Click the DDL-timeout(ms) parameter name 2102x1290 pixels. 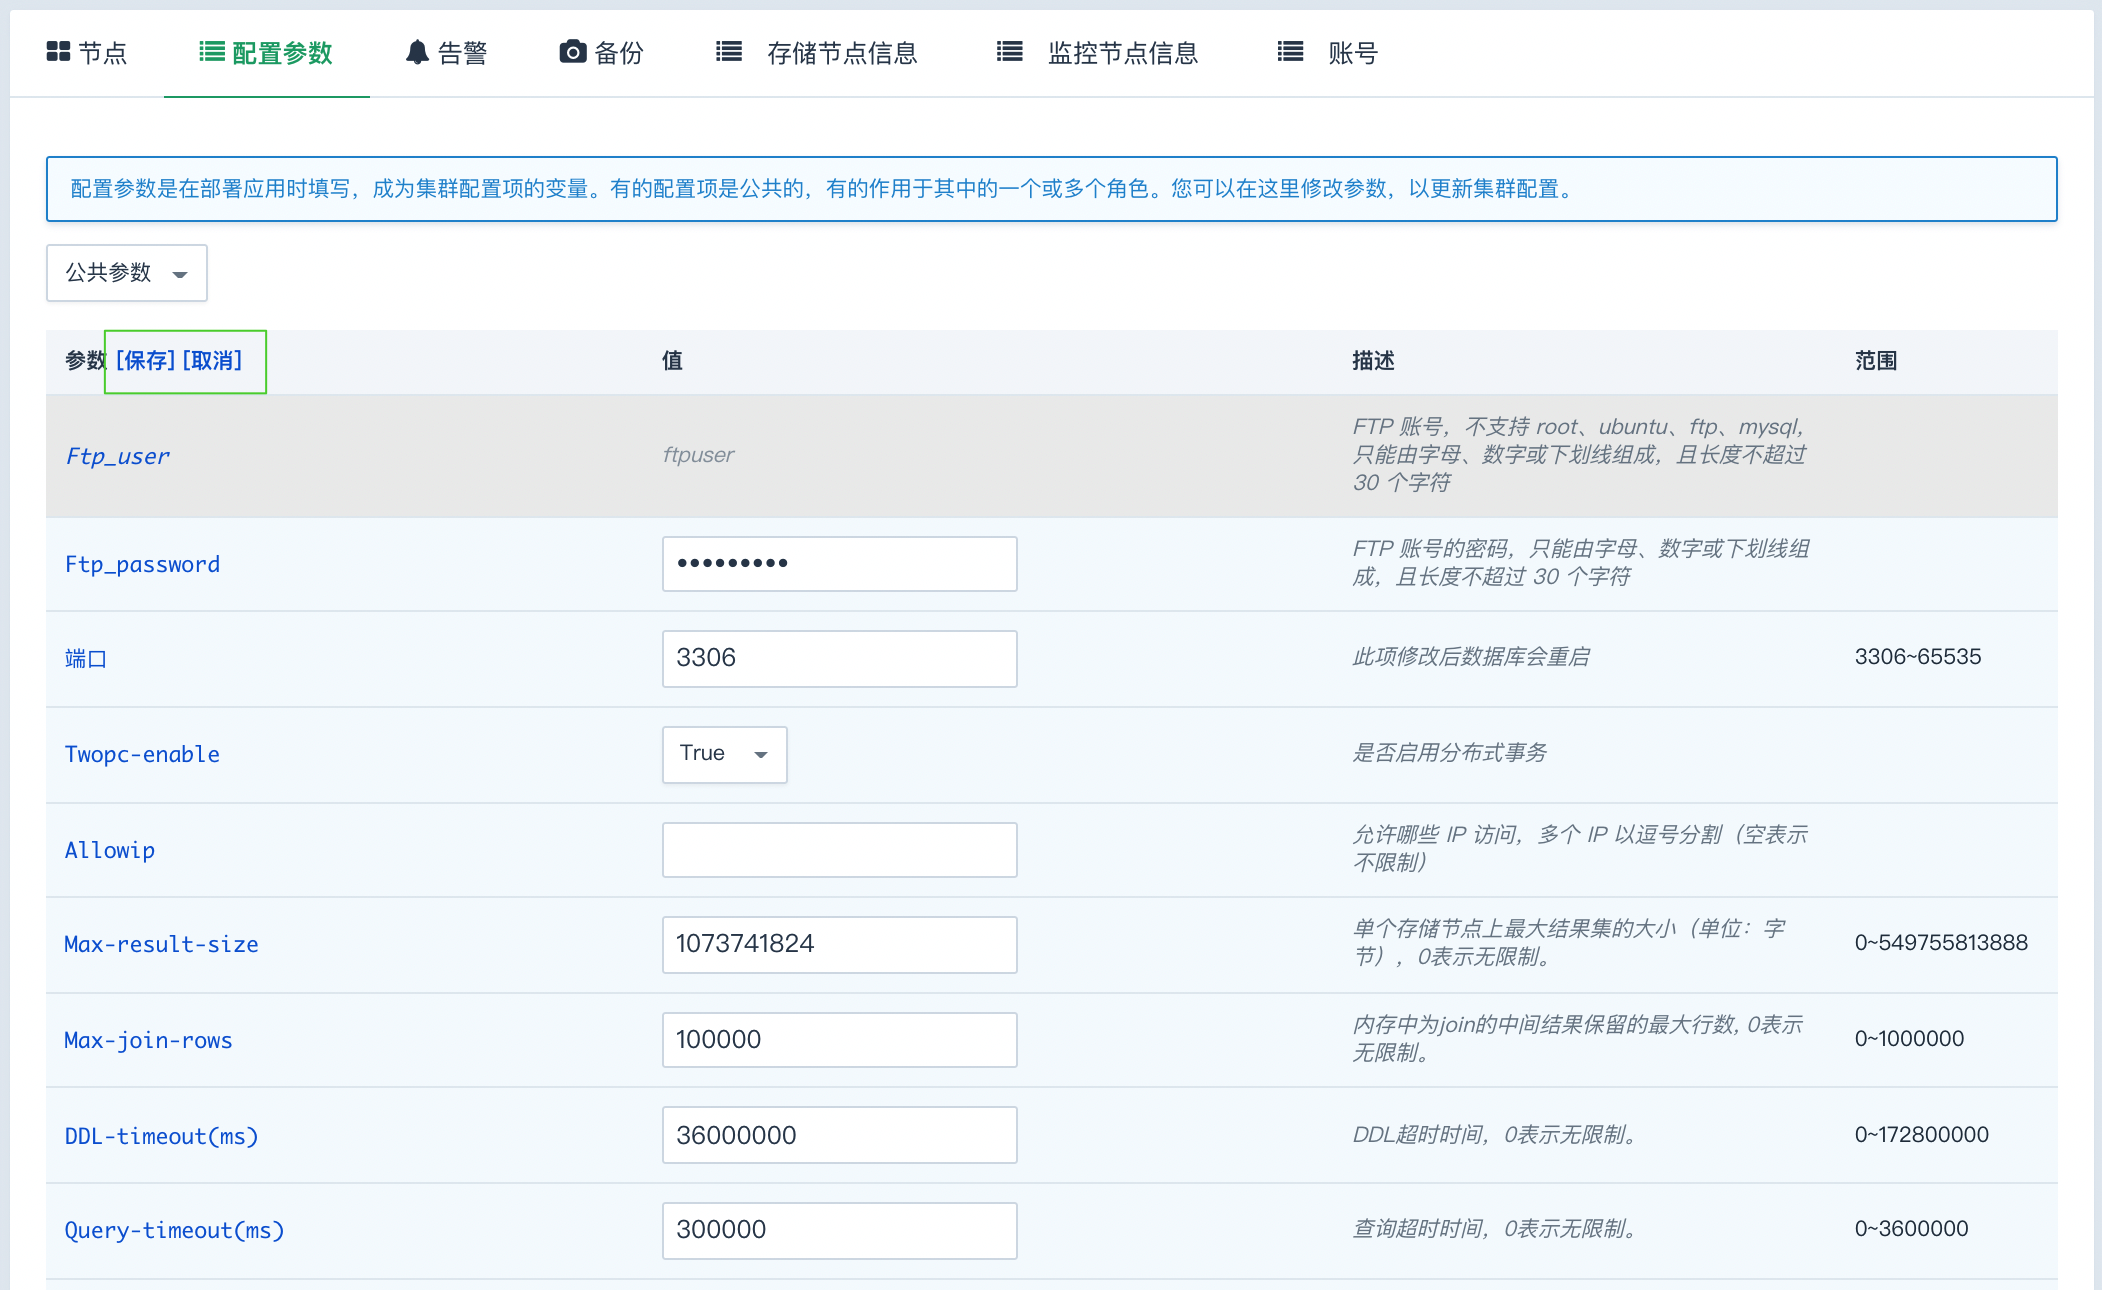click(161, 1137)
